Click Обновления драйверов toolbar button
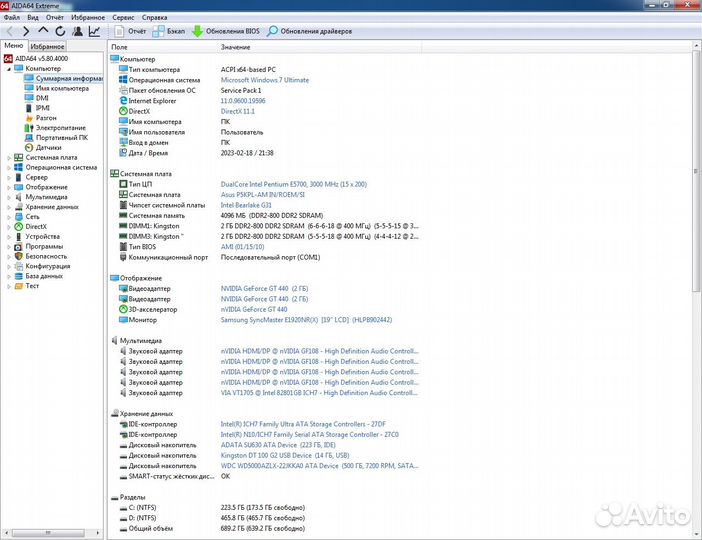The image size is (702, 540). 309,31
